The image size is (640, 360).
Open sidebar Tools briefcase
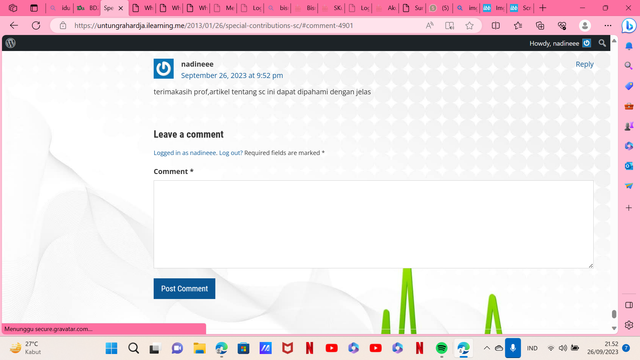click(x=629, y=106)
